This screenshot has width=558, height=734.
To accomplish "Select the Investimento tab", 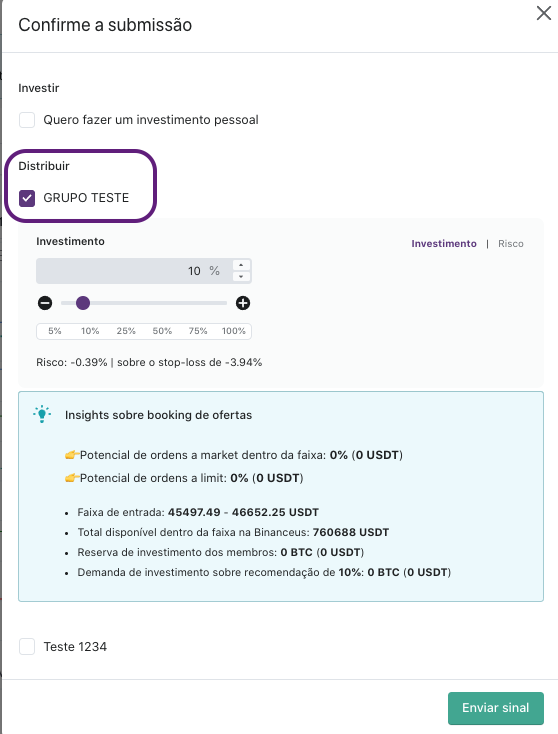I will (444, 243).
